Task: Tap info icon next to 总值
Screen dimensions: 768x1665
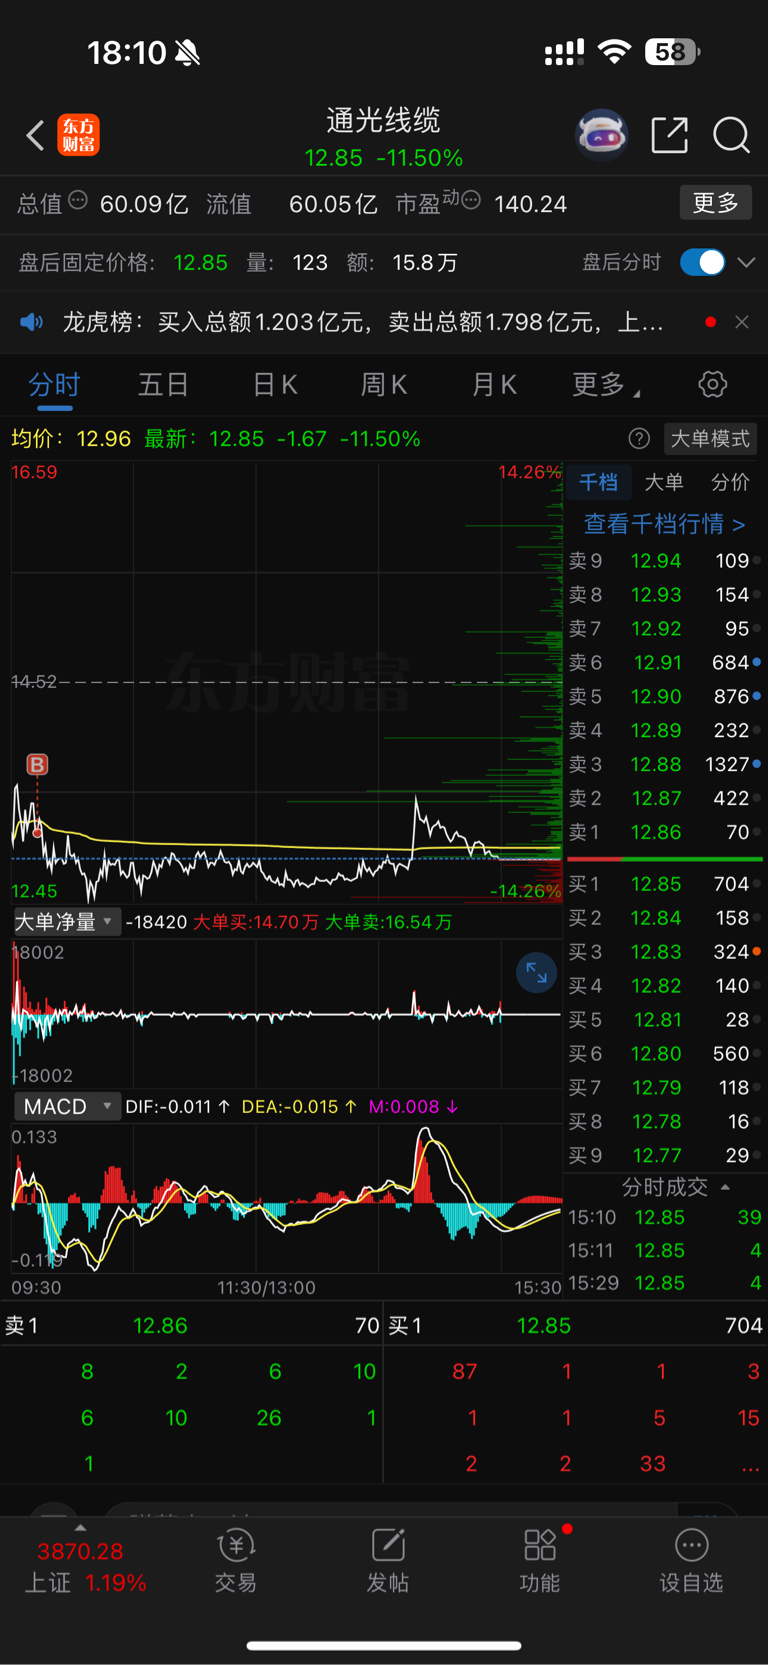Action: (x=77, y=201)
